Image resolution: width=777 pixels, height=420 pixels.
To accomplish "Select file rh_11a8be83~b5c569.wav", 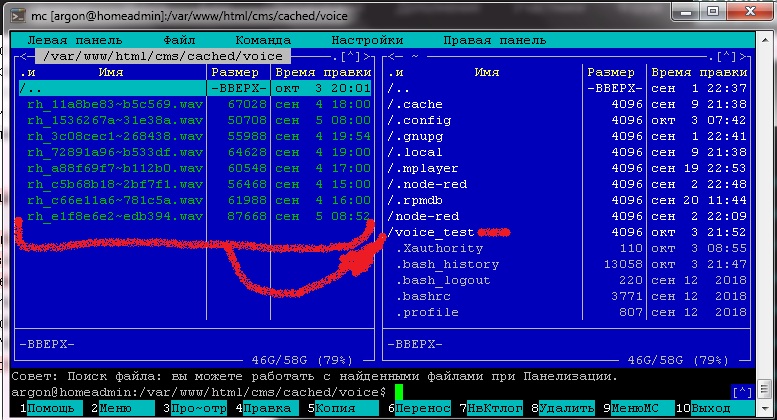I will point(115,105).
